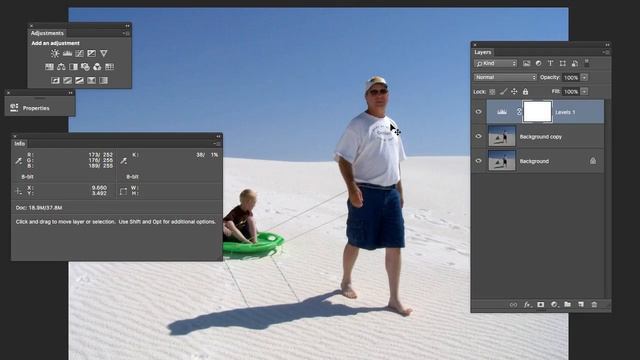The height and width of the screenshot is (360, 640).
Task: Add a Hue/Saturation adjustment
Action: 49,67
